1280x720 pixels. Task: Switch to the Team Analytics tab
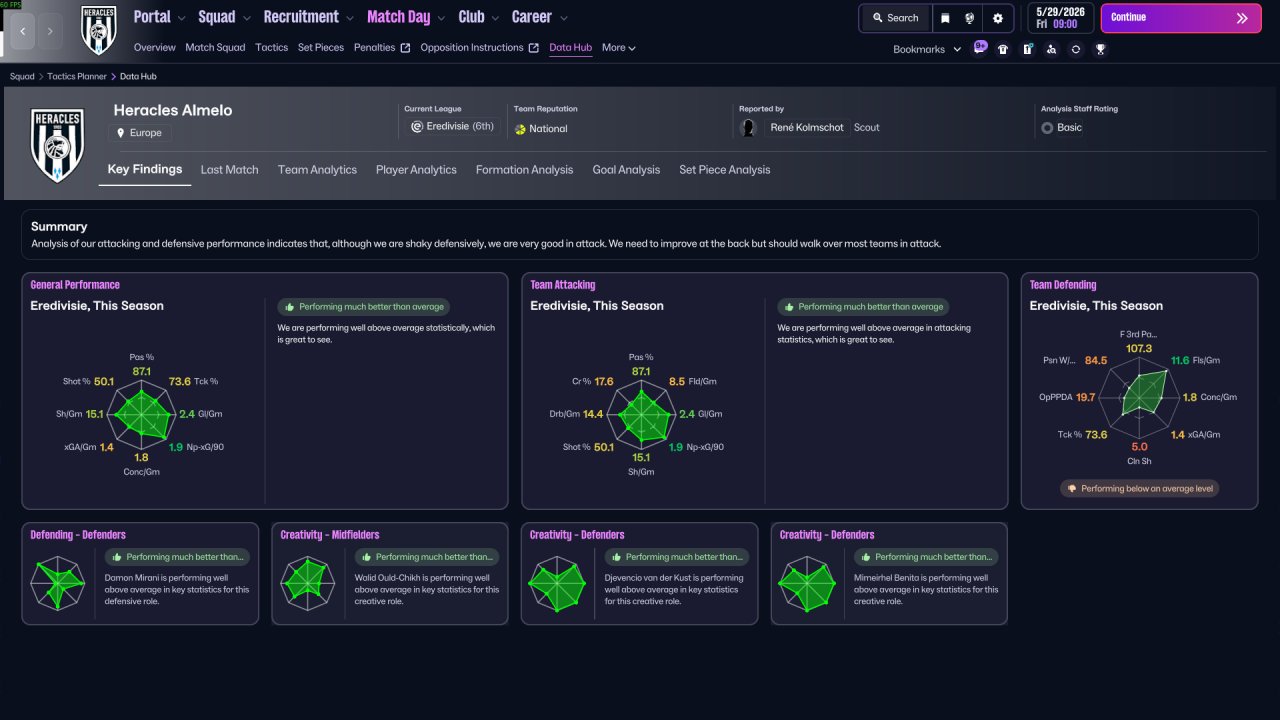(317, 170)
